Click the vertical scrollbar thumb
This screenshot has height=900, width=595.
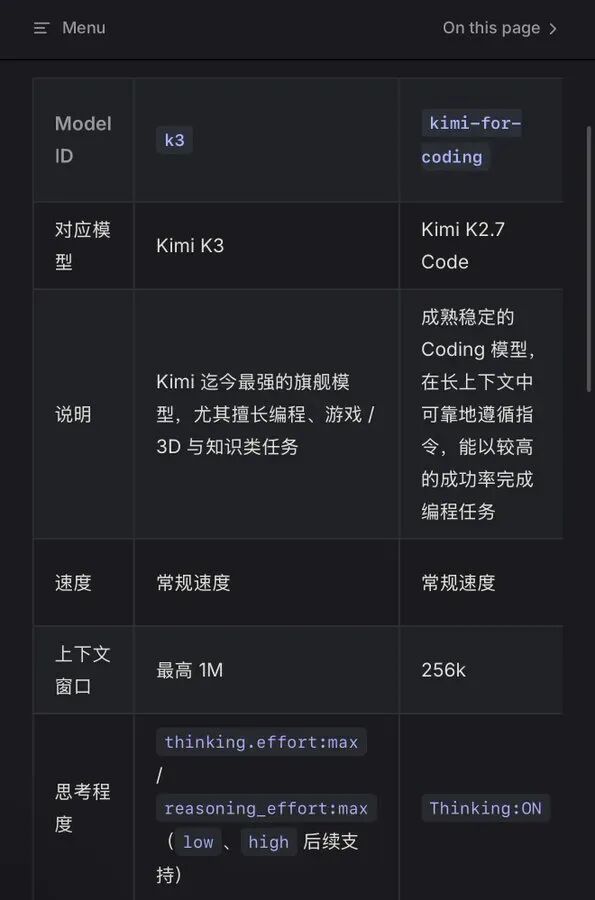coord(589,259)
